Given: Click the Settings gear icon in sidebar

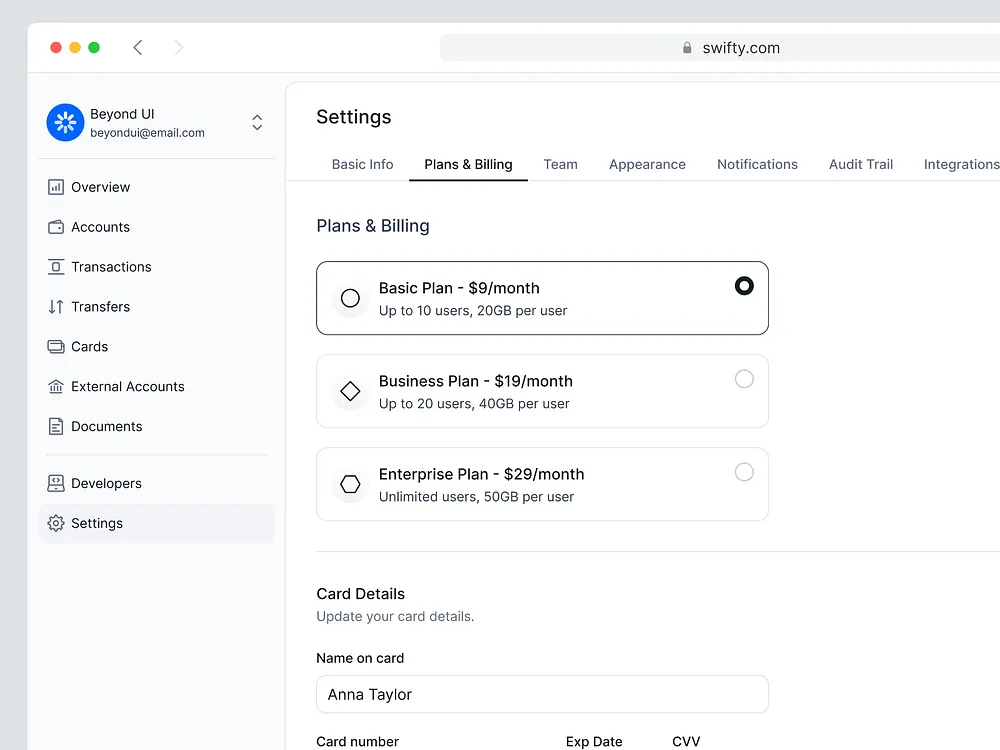Looking at the screenshot, I should click(x=55, y=523).
